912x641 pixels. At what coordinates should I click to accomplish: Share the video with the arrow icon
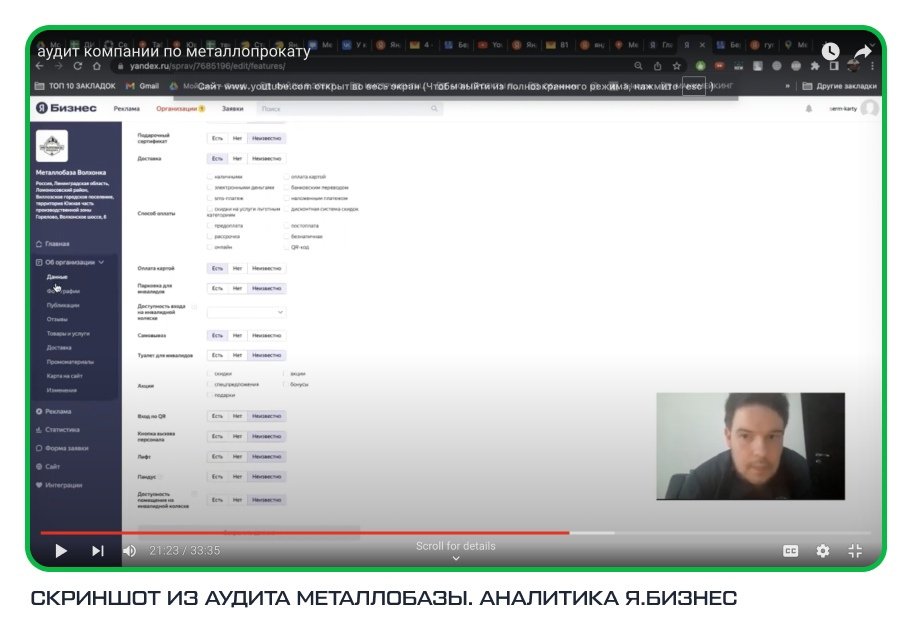[863, 51]
